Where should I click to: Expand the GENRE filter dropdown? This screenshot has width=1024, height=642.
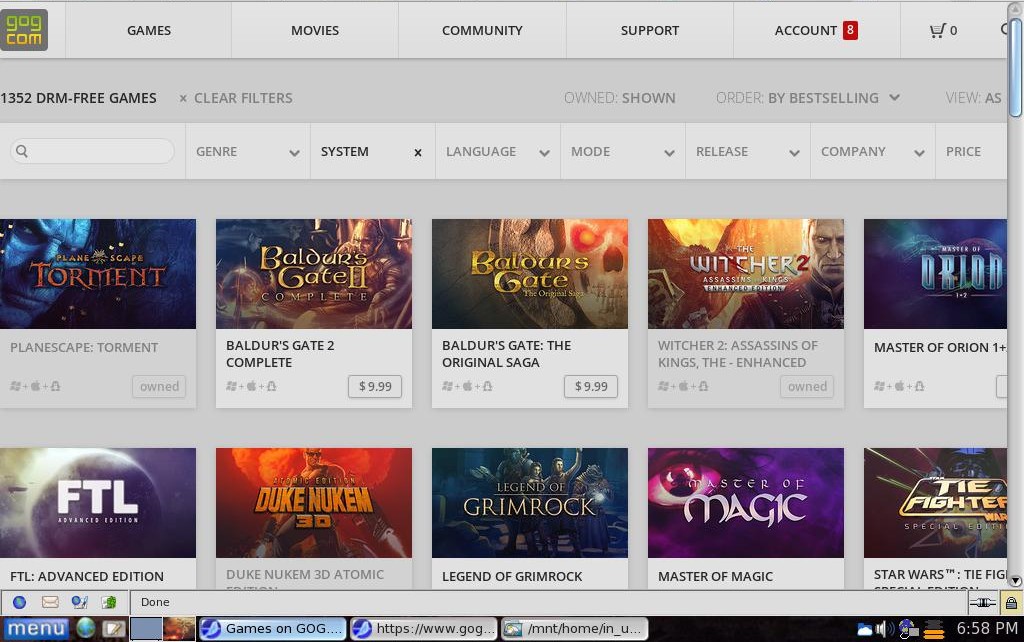[x=248, y=152]
